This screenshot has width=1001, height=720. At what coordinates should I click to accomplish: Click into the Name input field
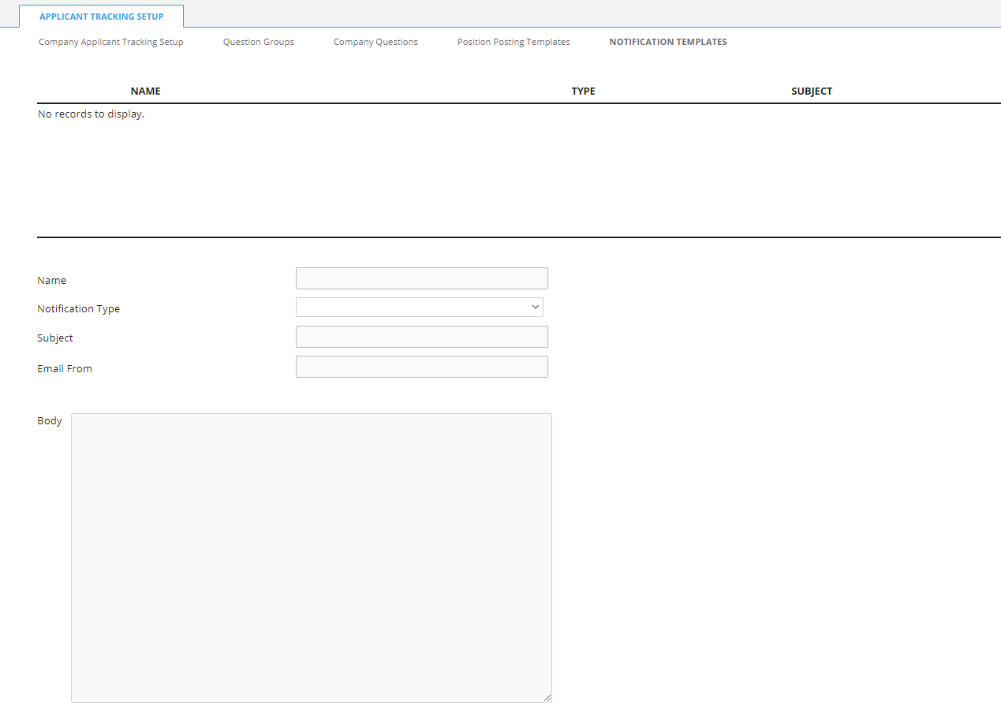pyautogui.click(x=421, y=278)
